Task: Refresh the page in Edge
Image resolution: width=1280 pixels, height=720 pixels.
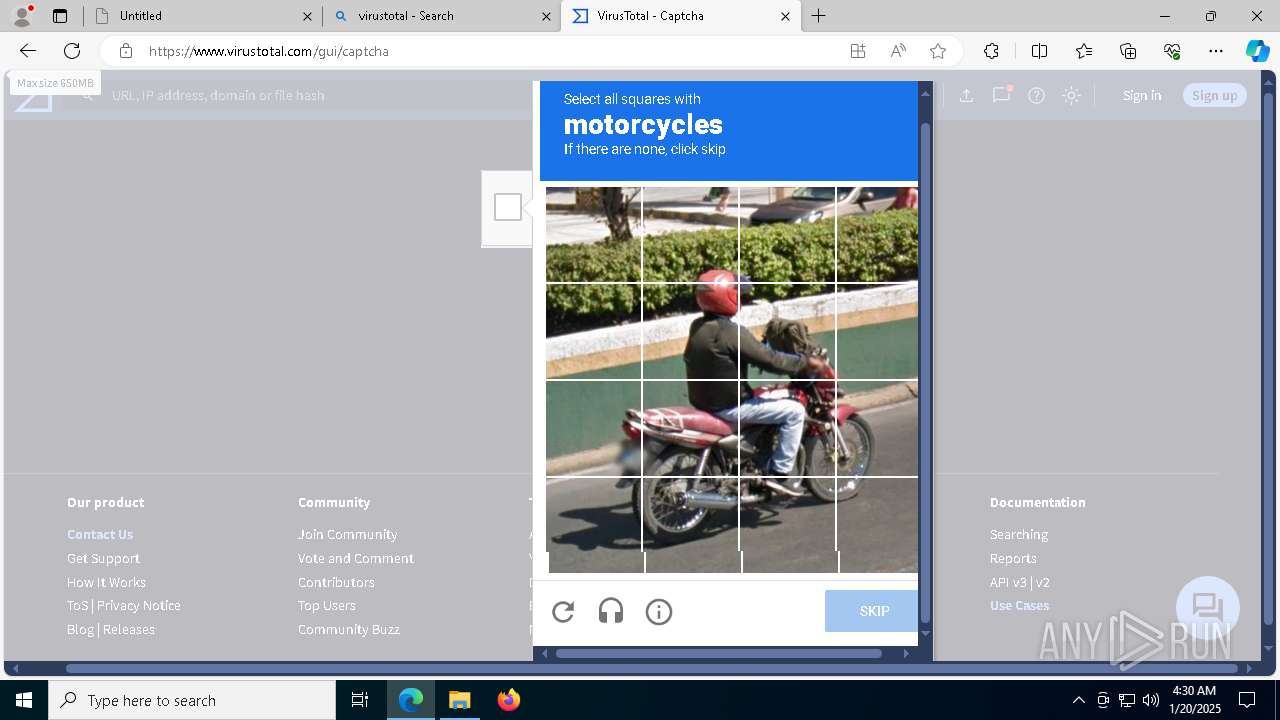Action: [72, 51]
